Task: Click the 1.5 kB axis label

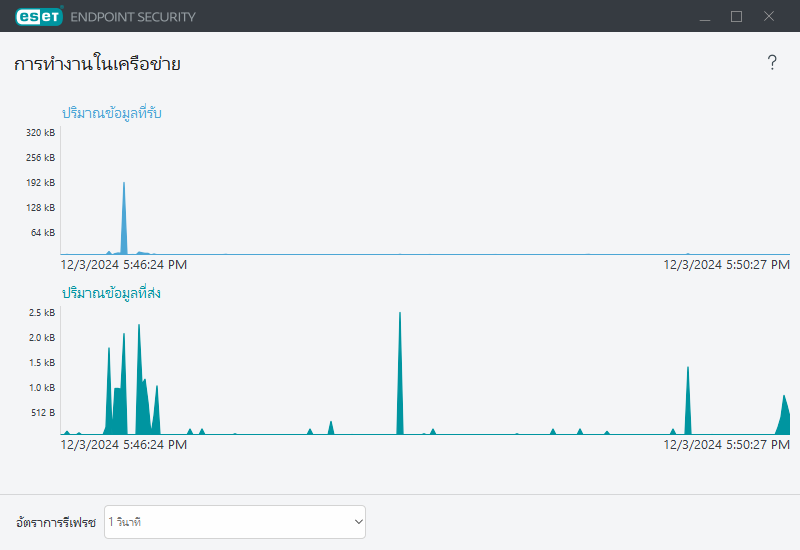Action: point(42,363)
